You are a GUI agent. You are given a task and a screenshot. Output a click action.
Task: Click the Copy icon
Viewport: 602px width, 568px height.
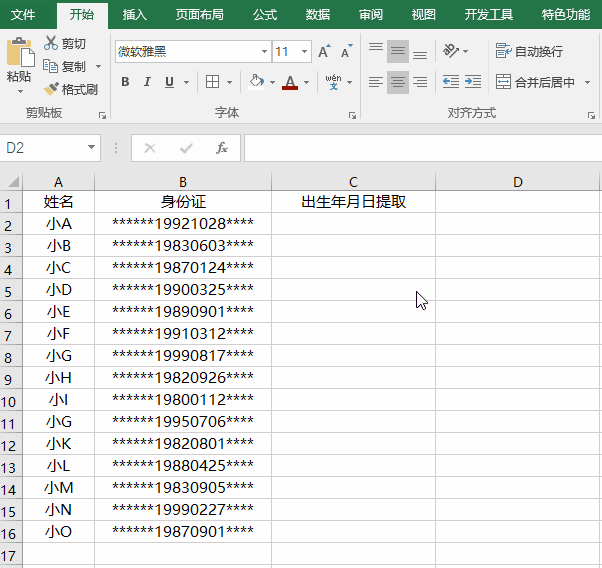50,66
